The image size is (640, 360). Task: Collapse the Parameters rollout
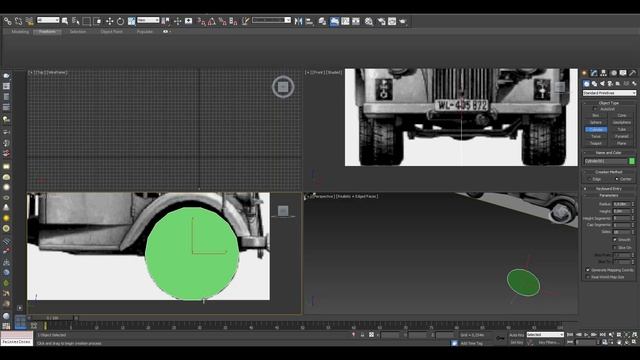609,196
